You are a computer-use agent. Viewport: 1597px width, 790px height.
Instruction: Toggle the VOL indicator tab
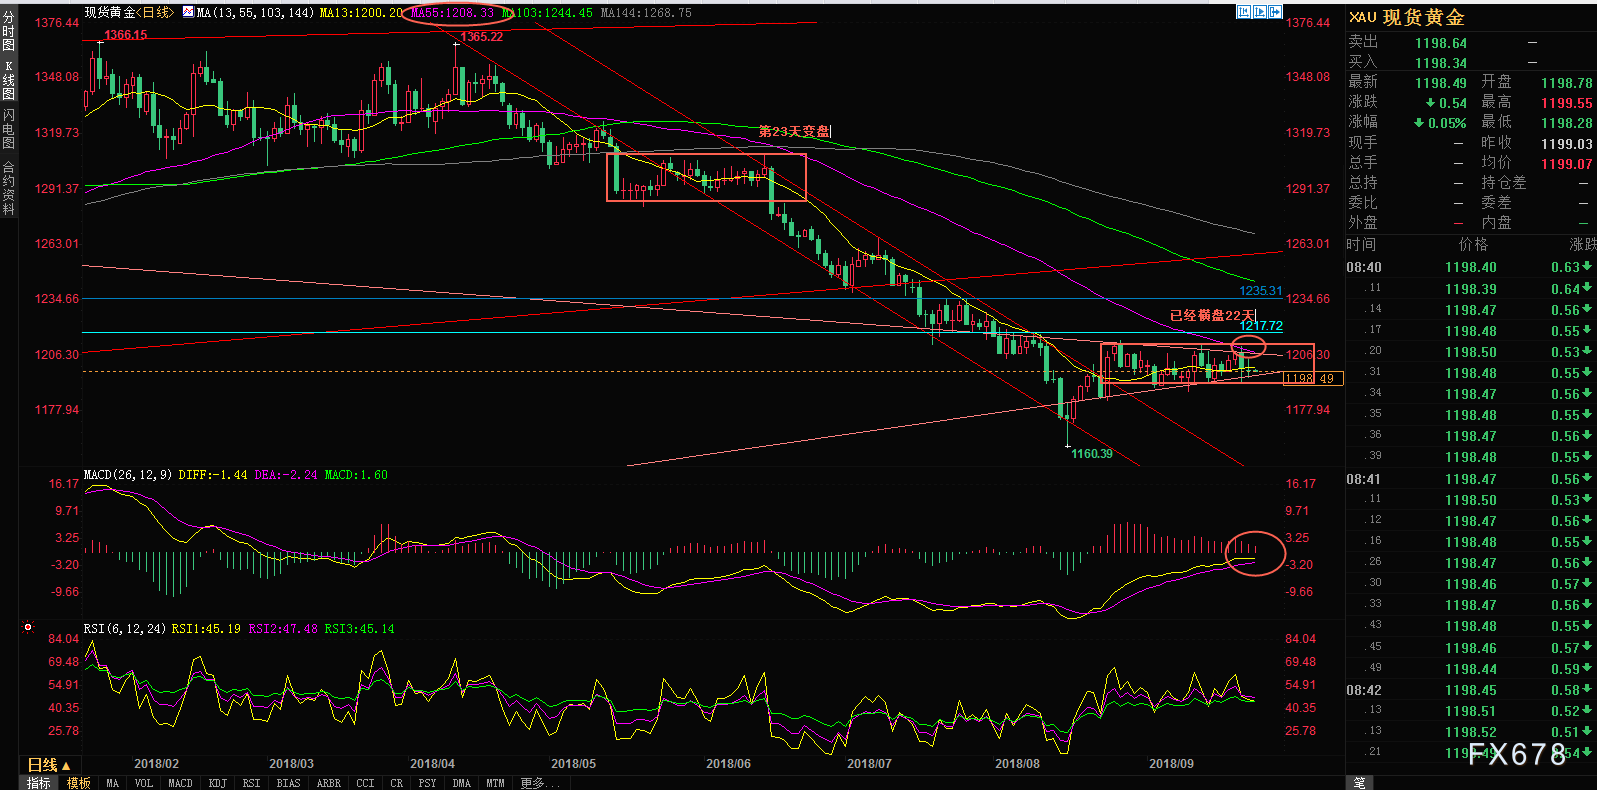click(x=144, y=783)
